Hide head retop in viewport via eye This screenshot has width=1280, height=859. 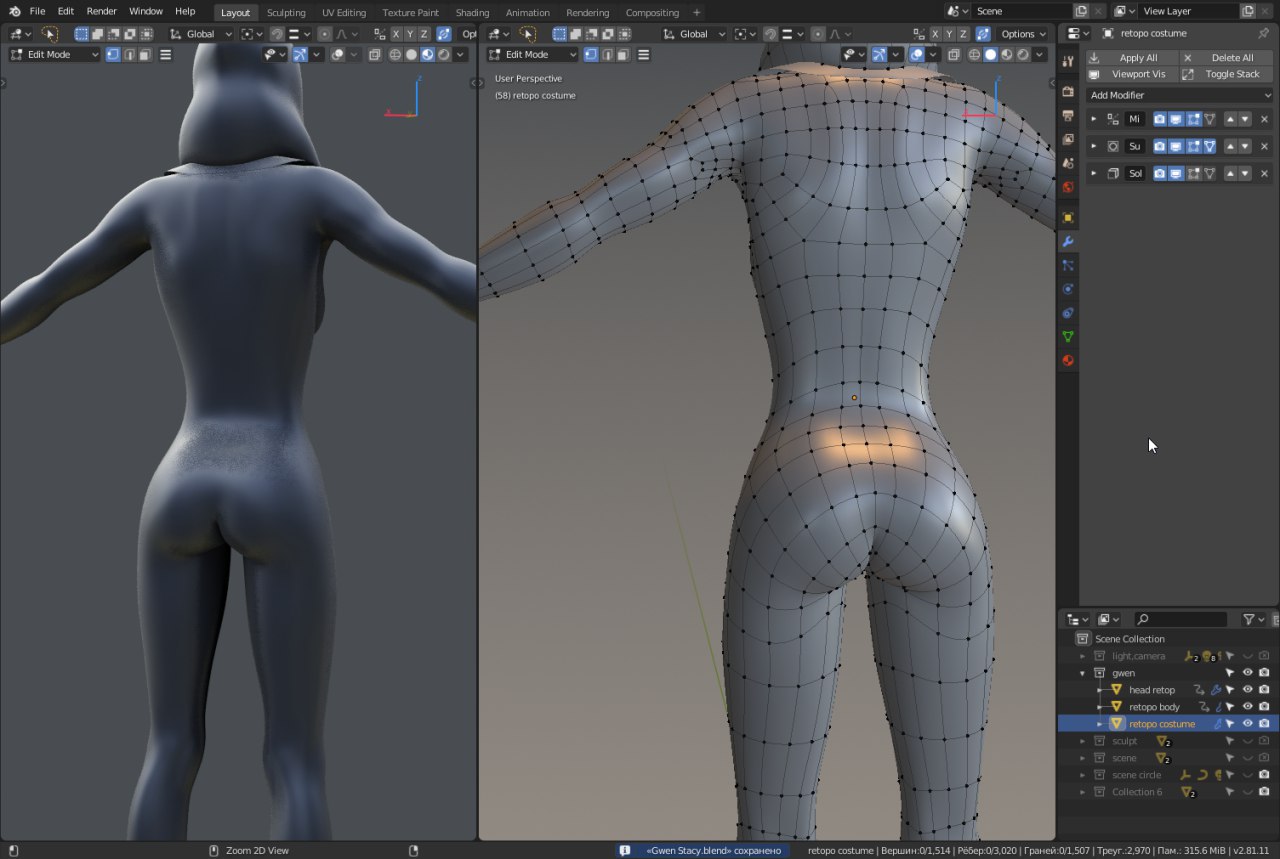[1247, 690]
